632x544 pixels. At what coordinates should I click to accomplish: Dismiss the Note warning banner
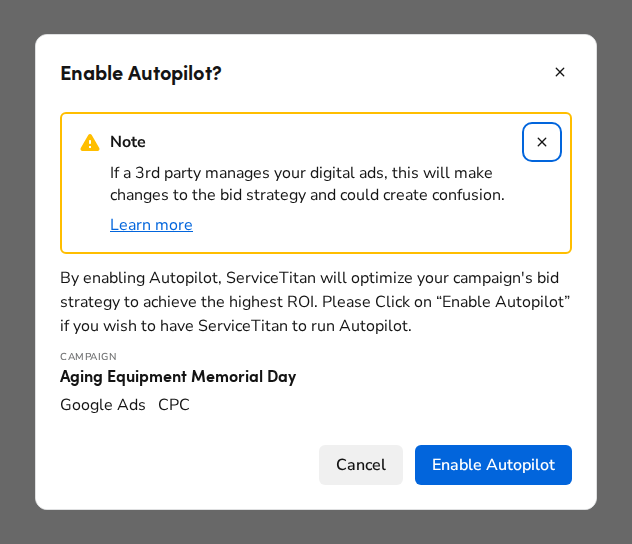point(542,142)
